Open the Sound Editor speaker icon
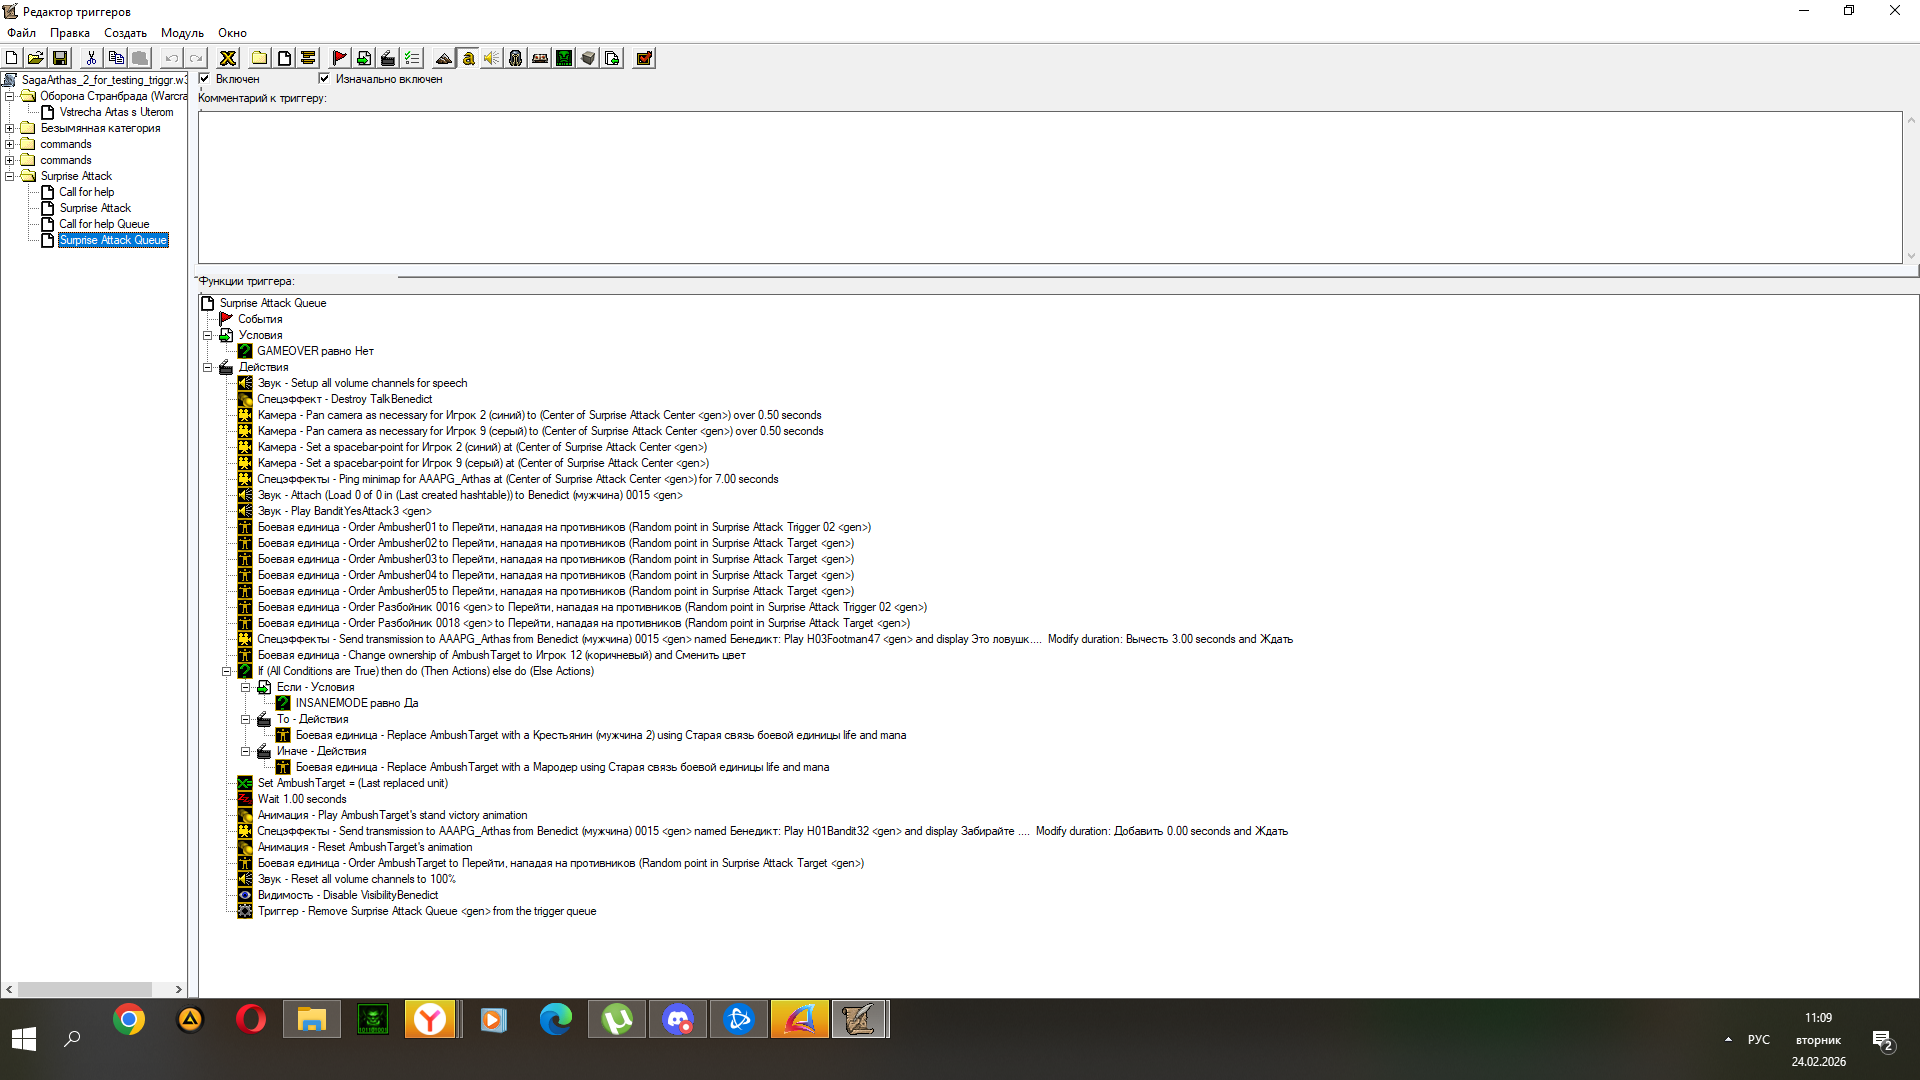 (491, 58)
